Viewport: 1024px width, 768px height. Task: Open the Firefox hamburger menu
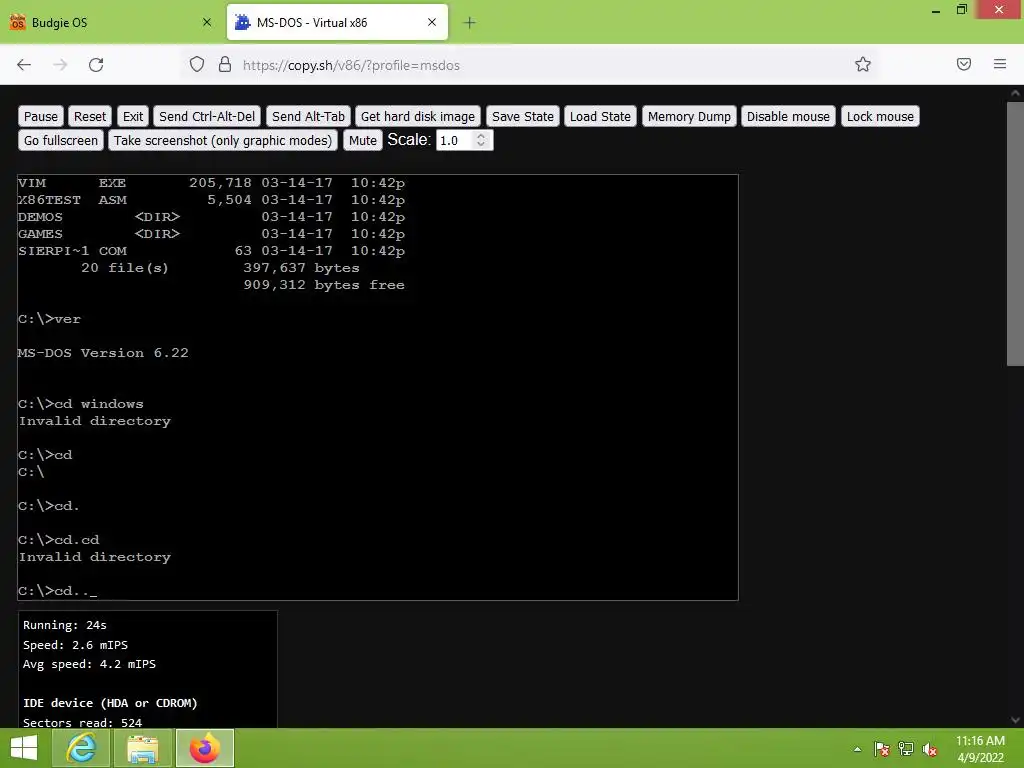[x=999, y=64]
